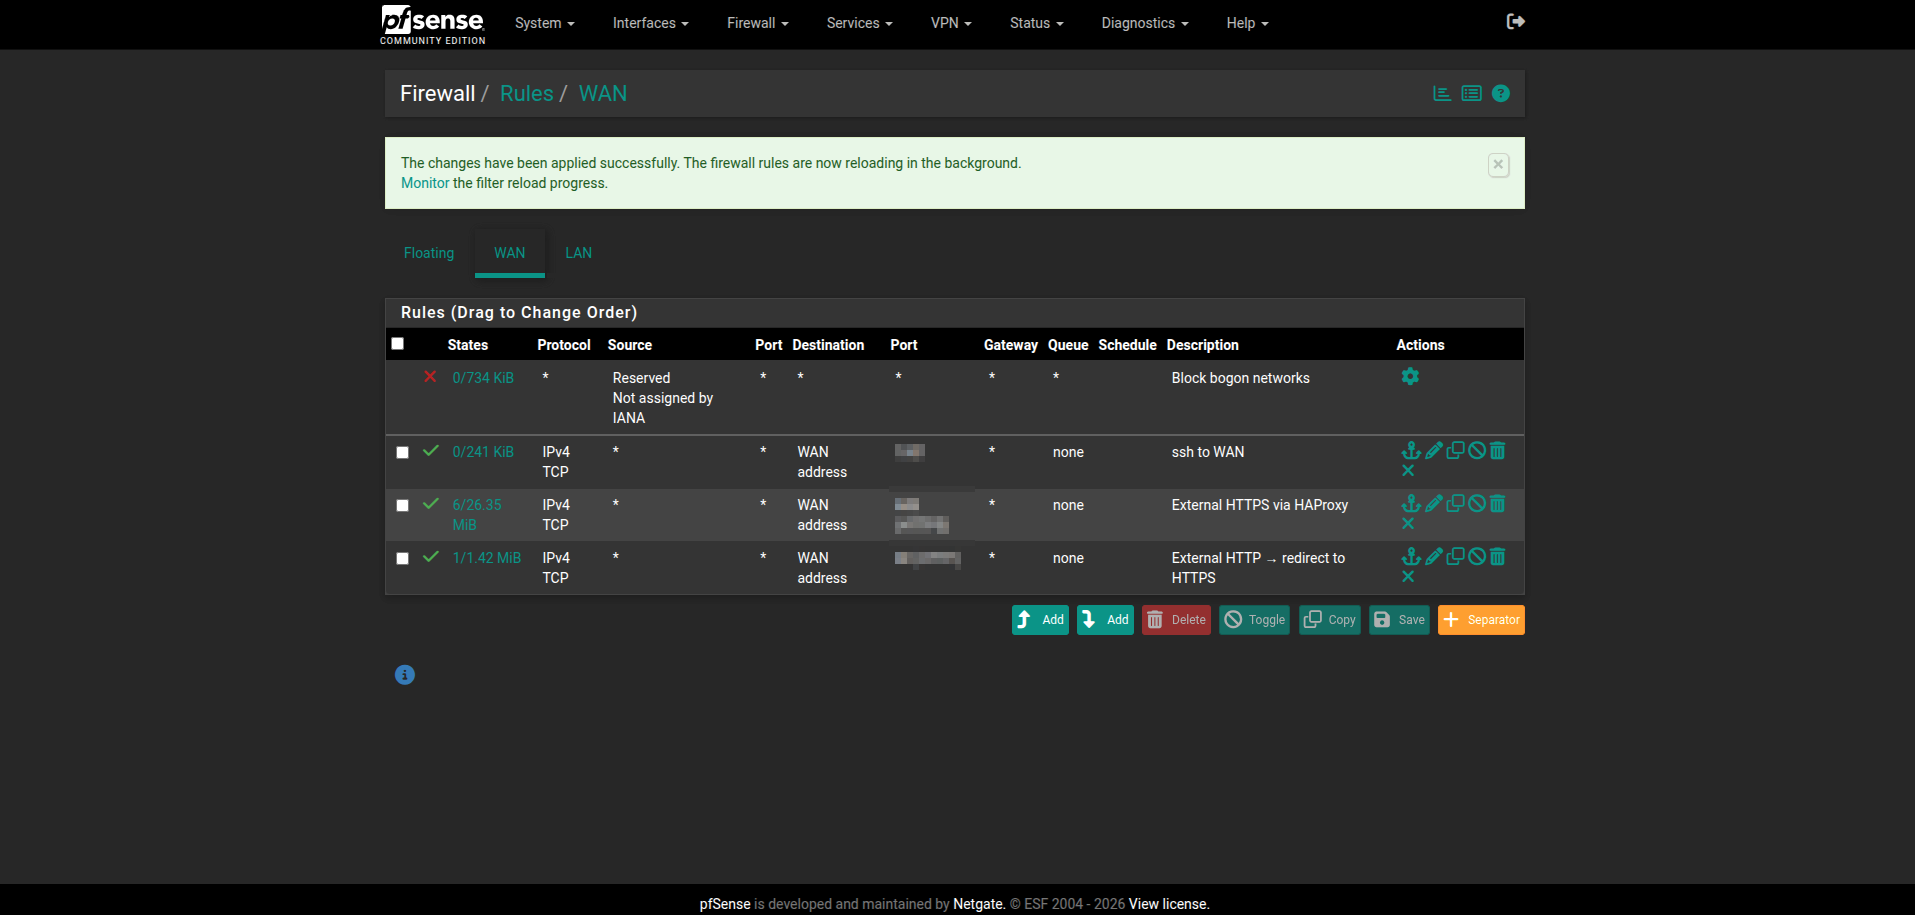1915x915 pixels.
Task: Open the Services dropdown menu
Action: [859, 23]
